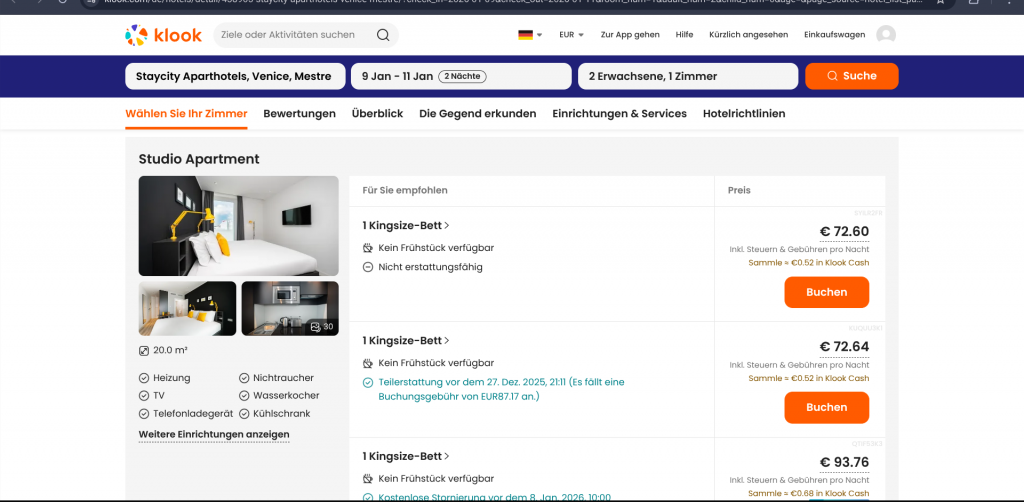Click the Klook logo
The height and width of the screenshot is (502, 1024).
(164, 35)
